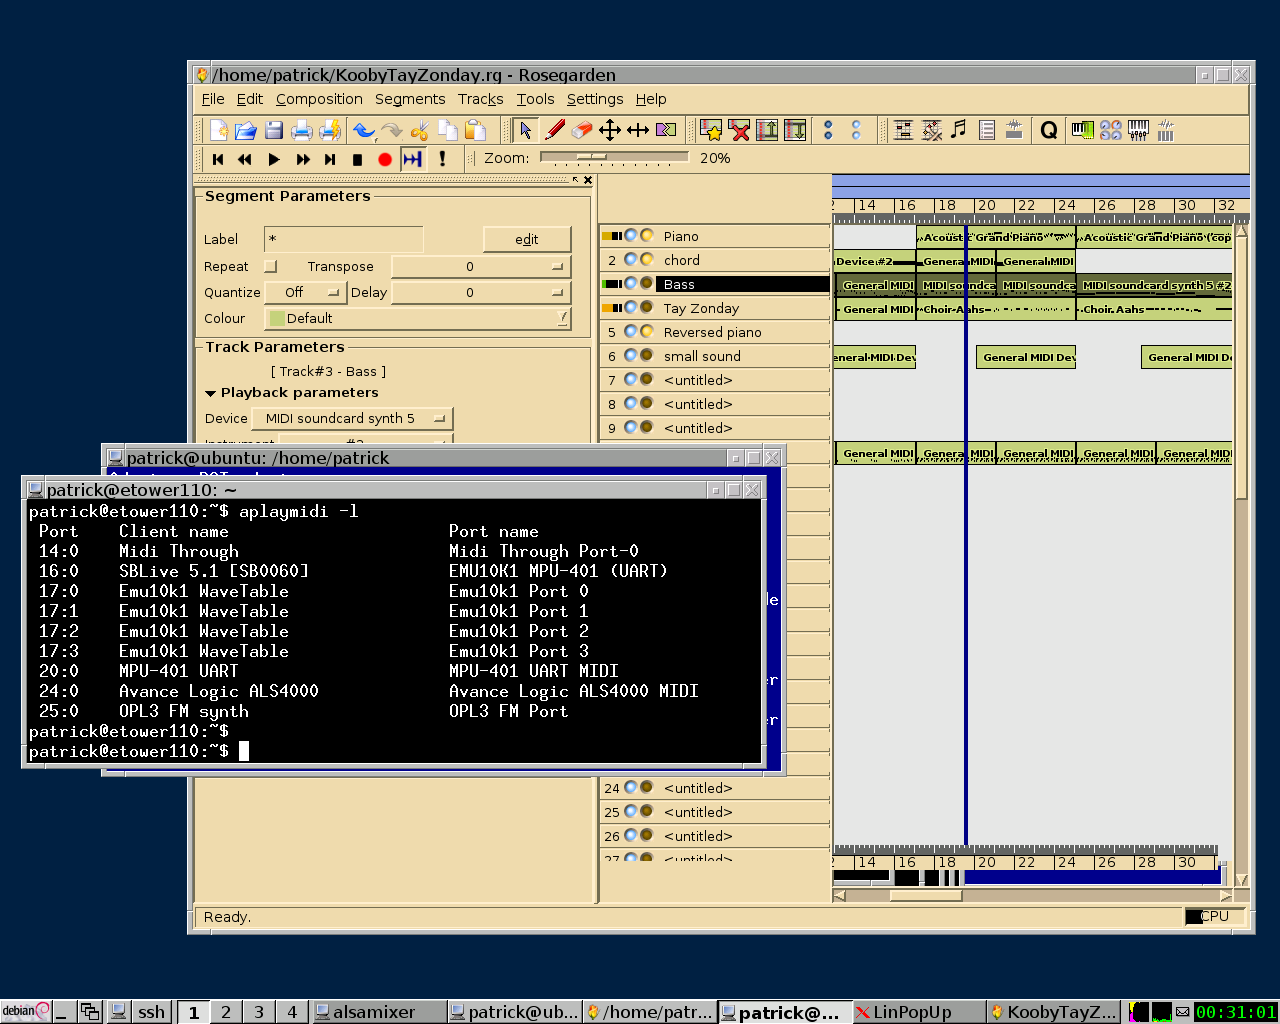Open MIDI device manager keyboard icon
Image resolution: width=1280 pixels, height=1024 pixels.
coord(1082,130)
